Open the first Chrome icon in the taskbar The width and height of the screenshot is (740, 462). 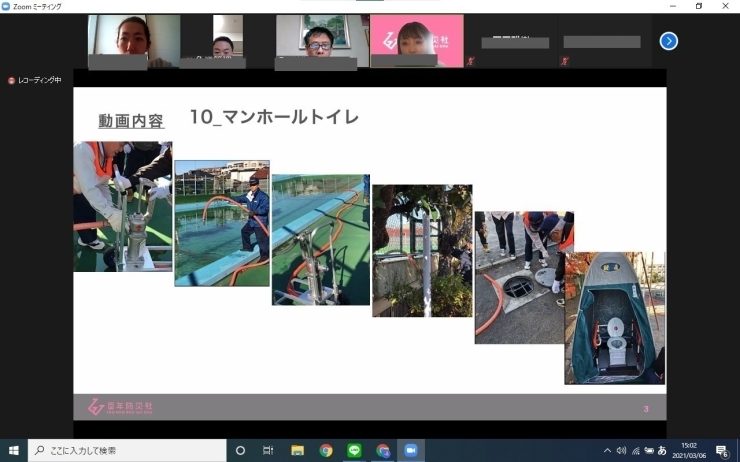[x=326, y=451]
